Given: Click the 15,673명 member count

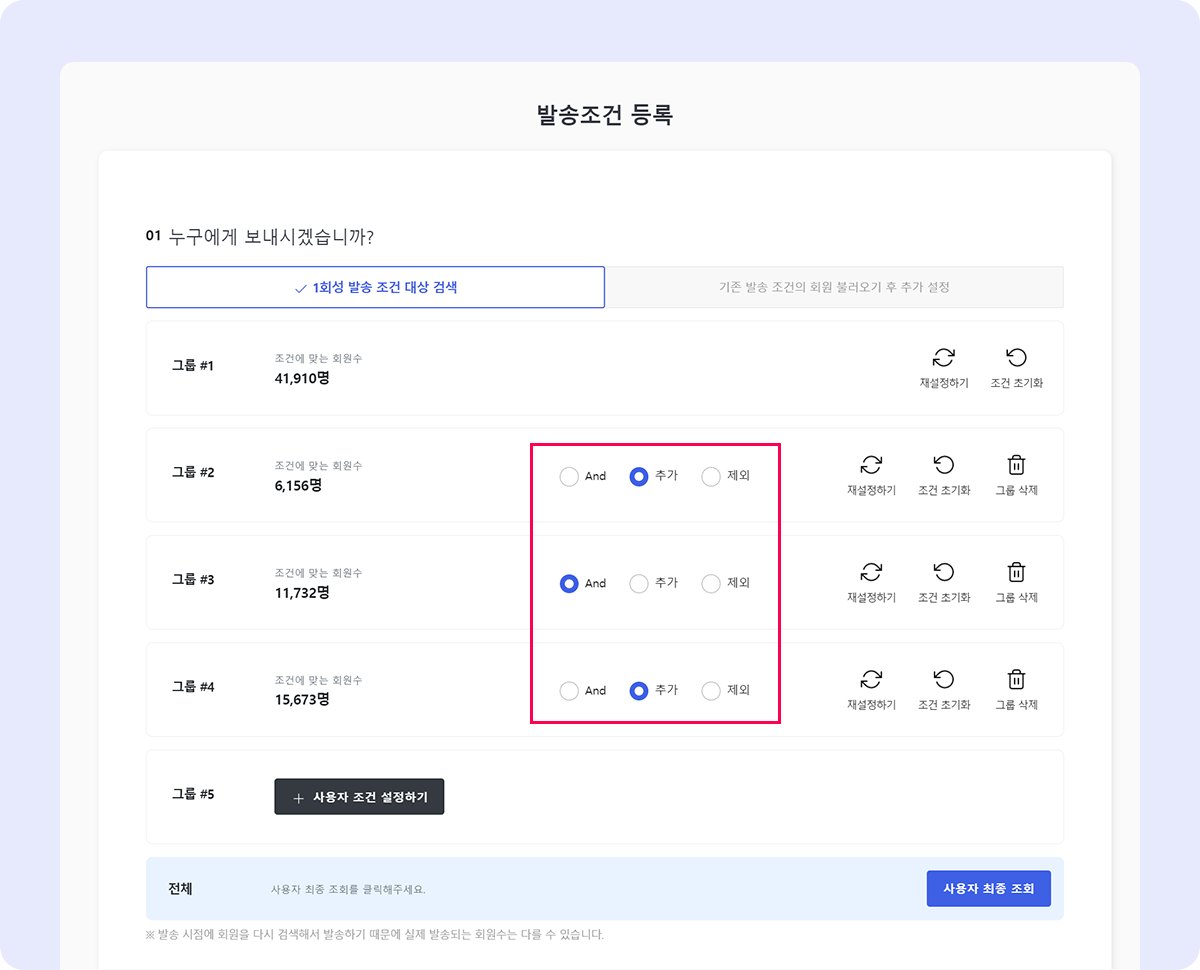Looking at the screenshot, I should click(302, 699).
